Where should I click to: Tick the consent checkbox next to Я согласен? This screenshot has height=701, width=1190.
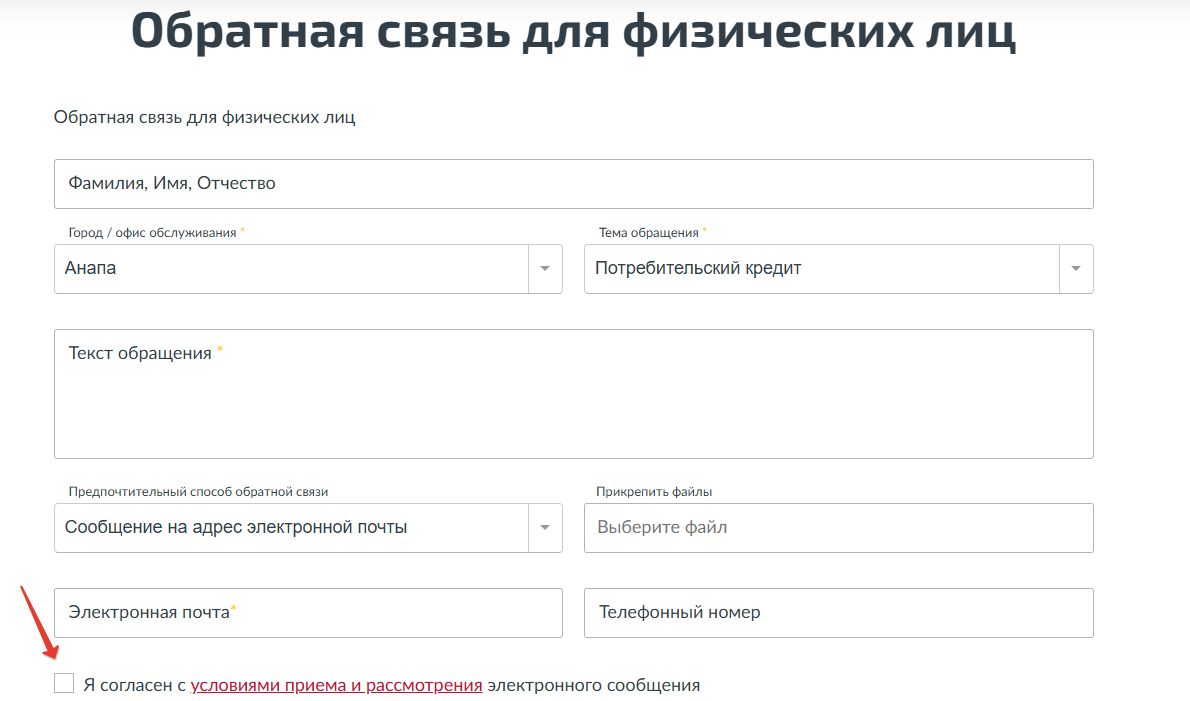coord(64,684)
